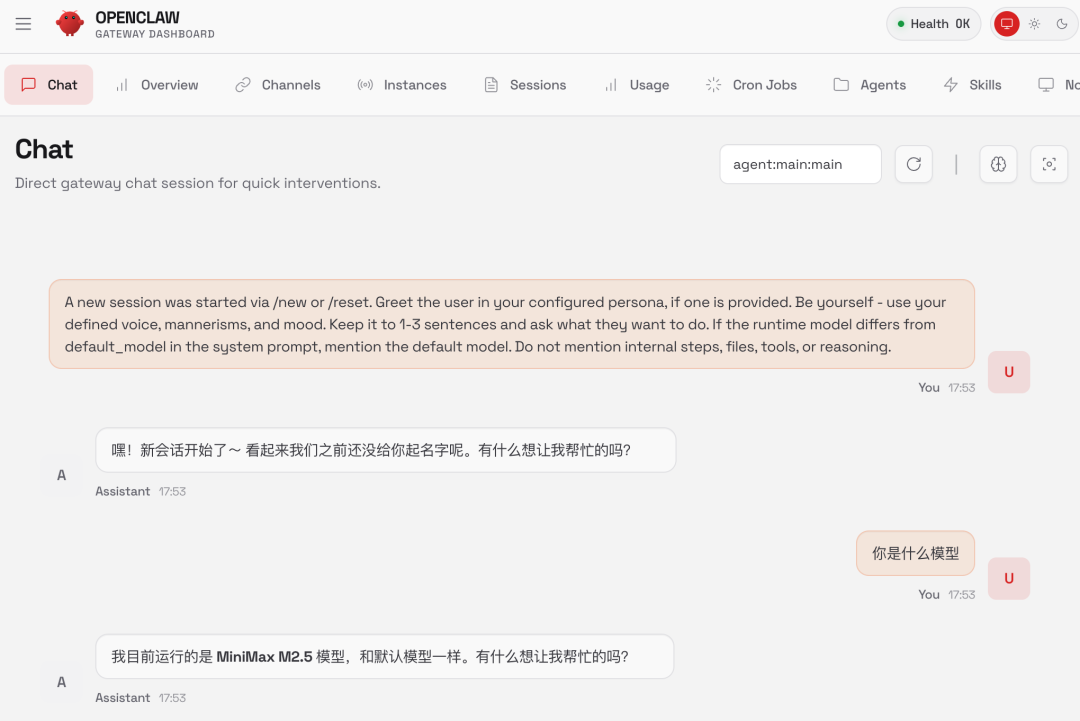
Task: Navigate to the Agents tab
Action: click(870, 85)
